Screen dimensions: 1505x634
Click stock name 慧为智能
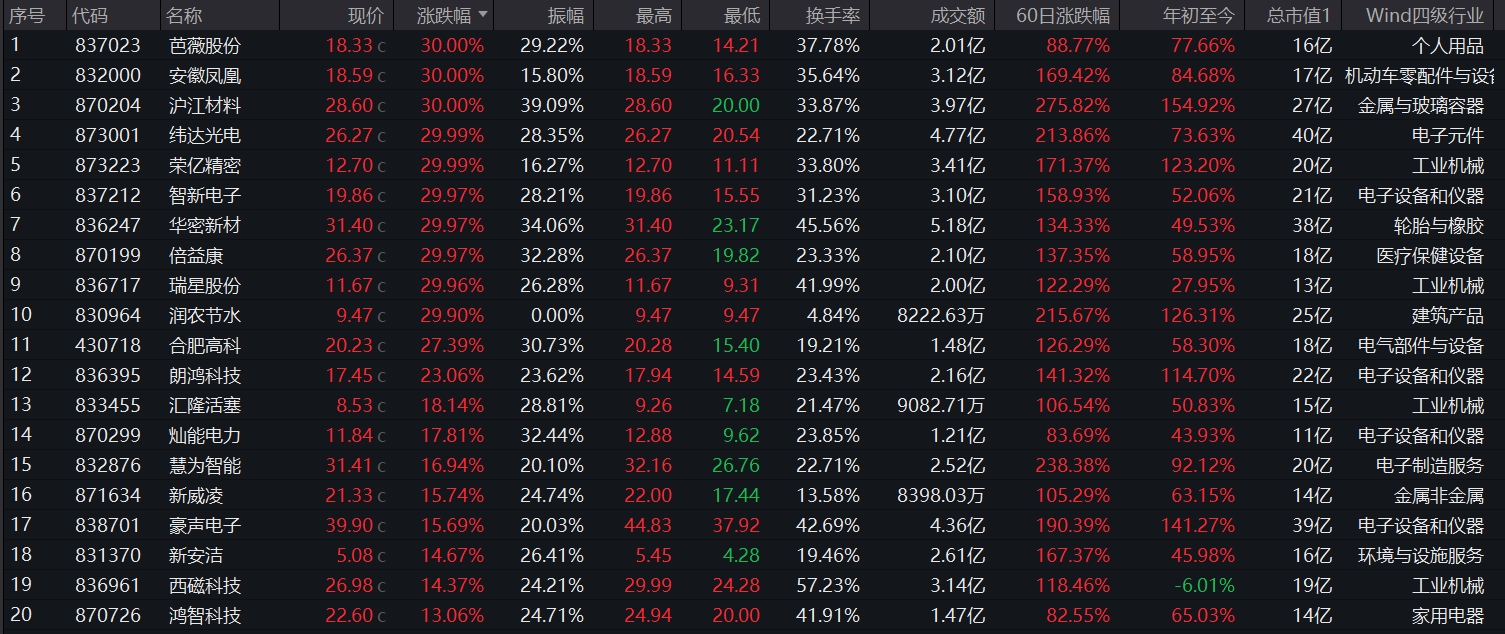205,465
